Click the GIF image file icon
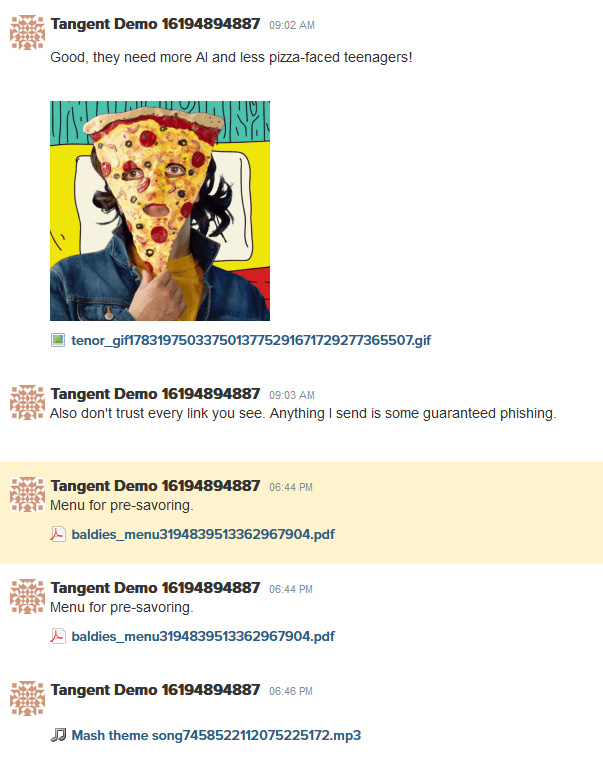This screenshot has height=757, width=603. pos(58,340)
